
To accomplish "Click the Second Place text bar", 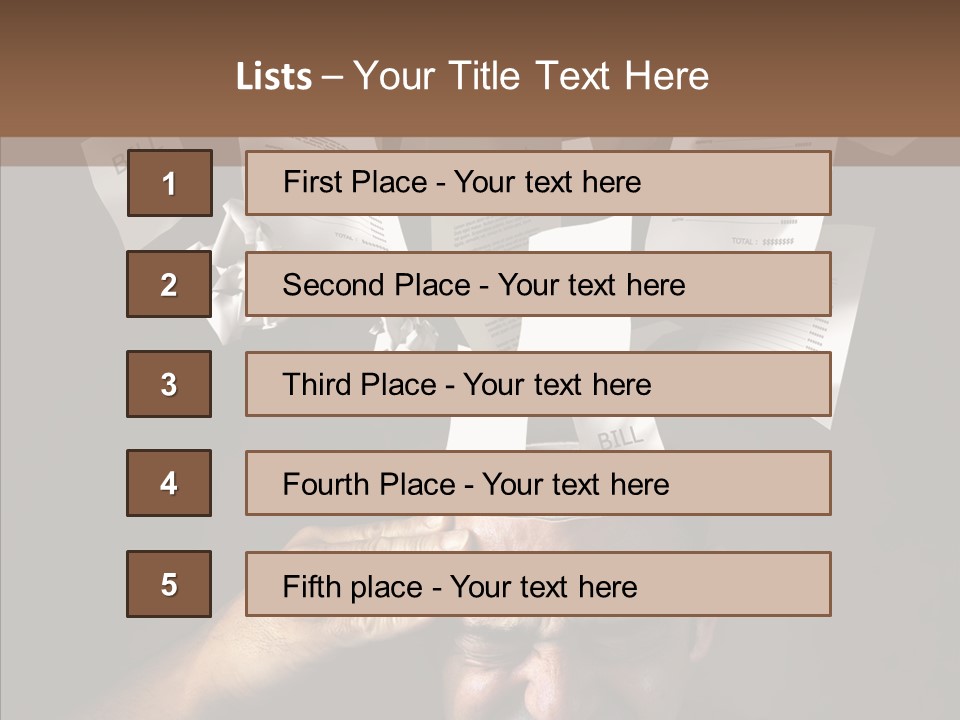I will (538, 284).
